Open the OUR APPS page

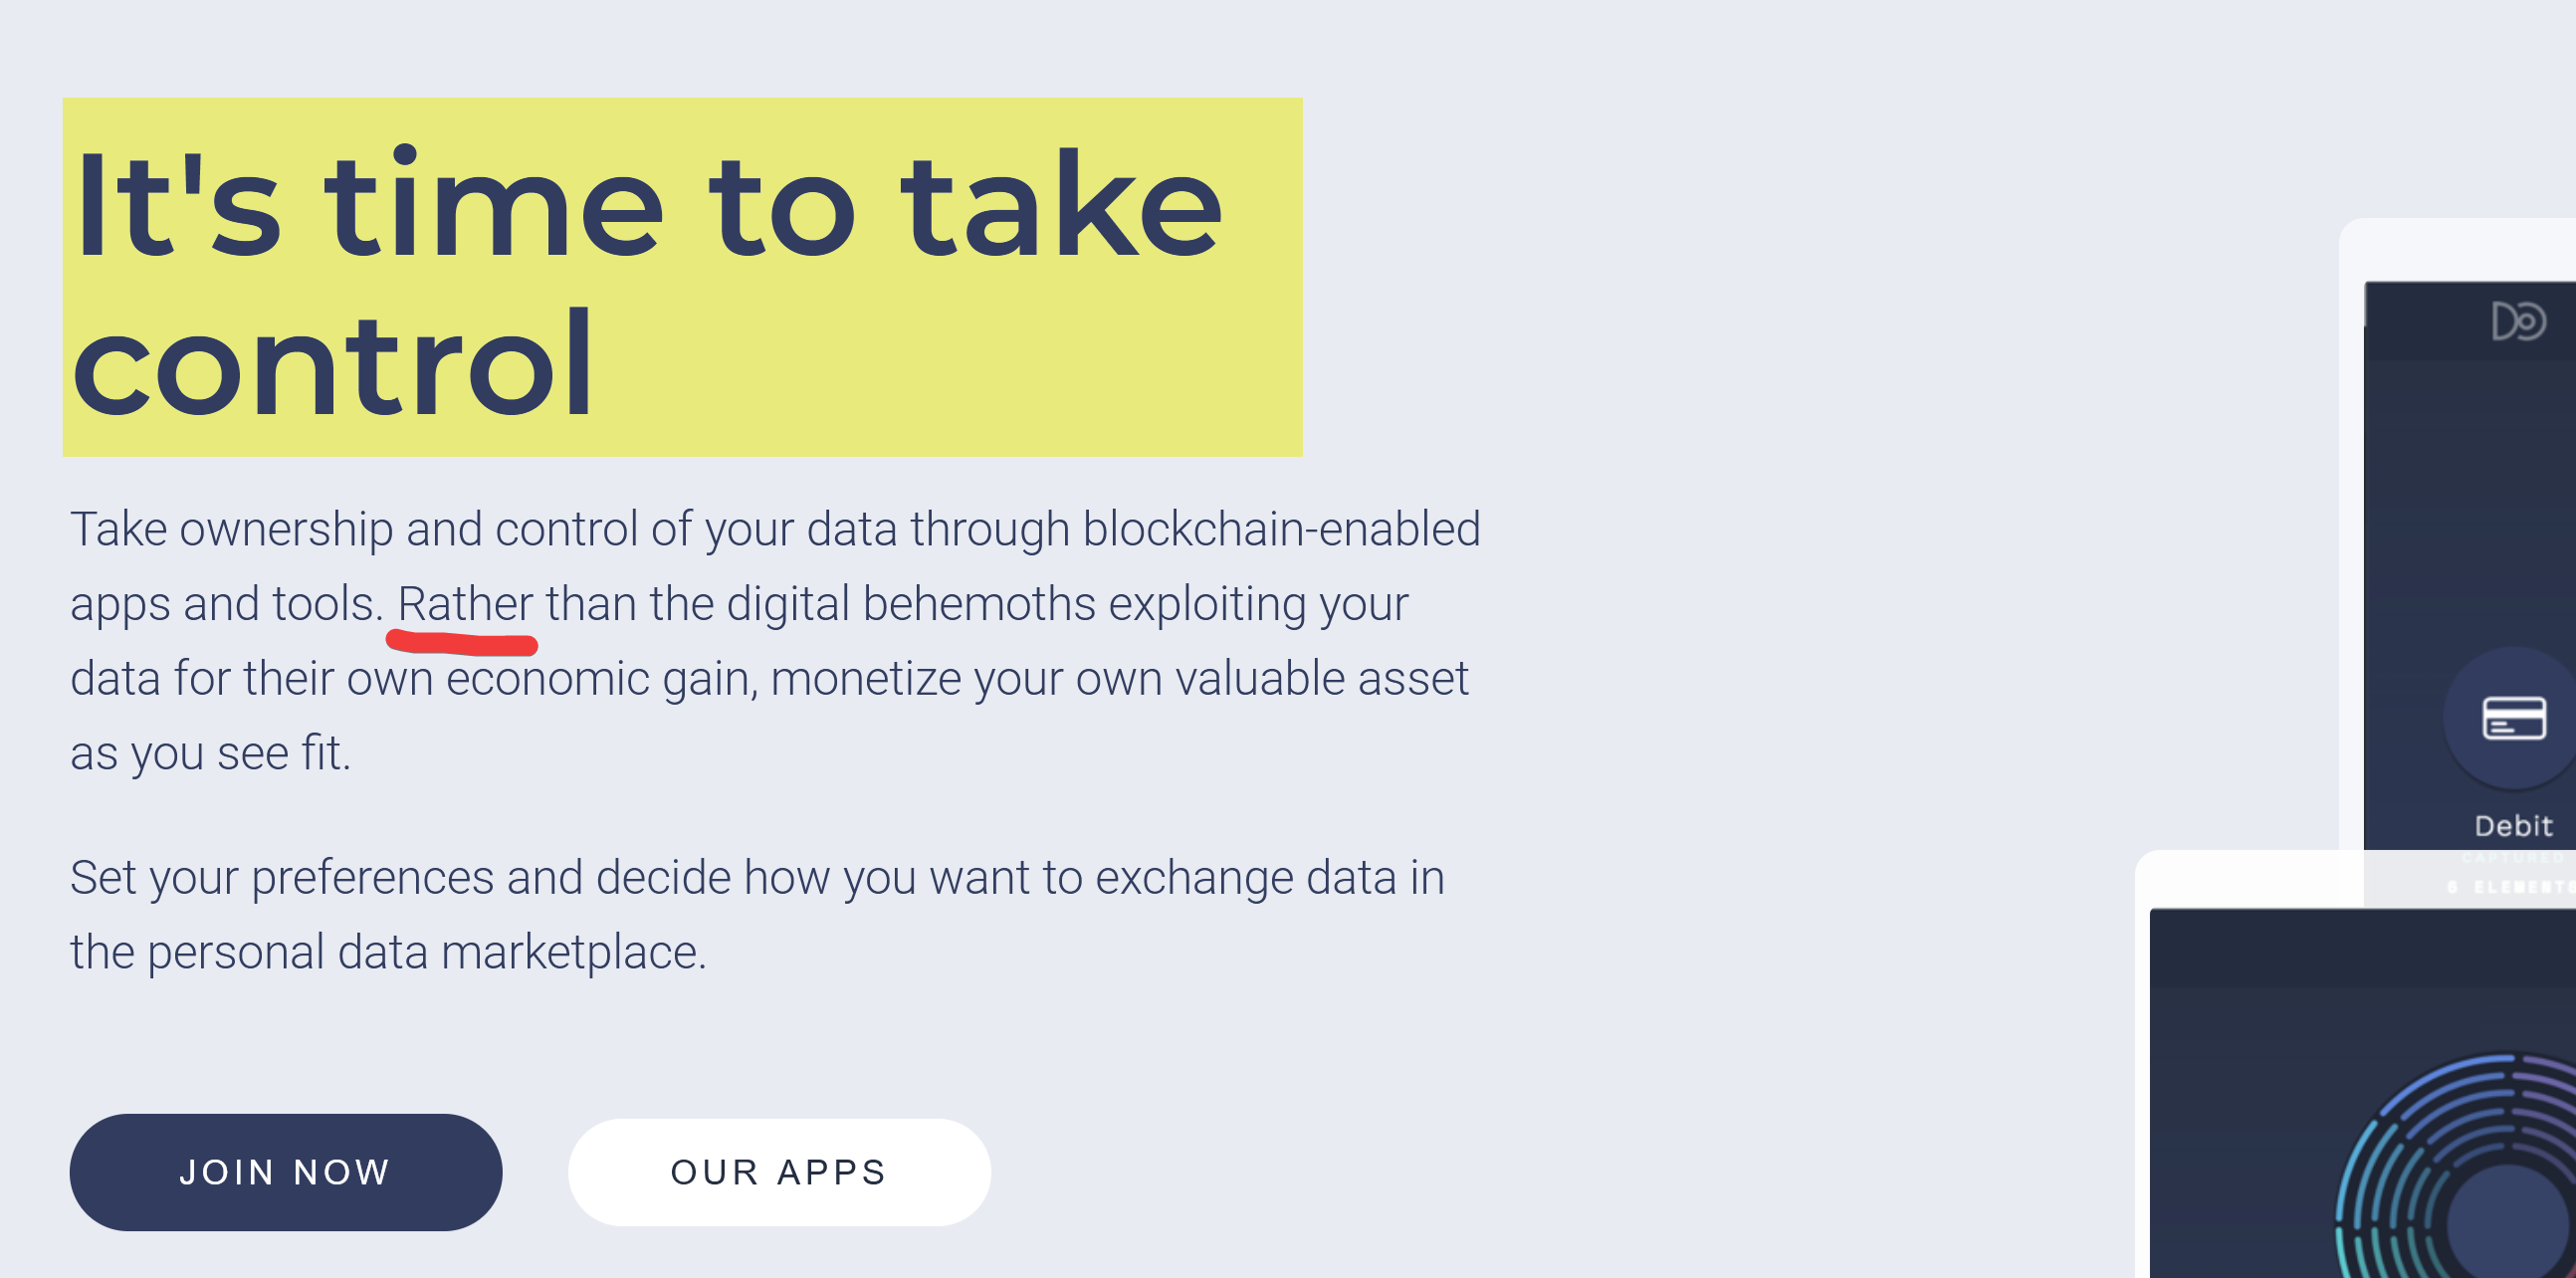pyautogui.click(x=779, y=1172)
